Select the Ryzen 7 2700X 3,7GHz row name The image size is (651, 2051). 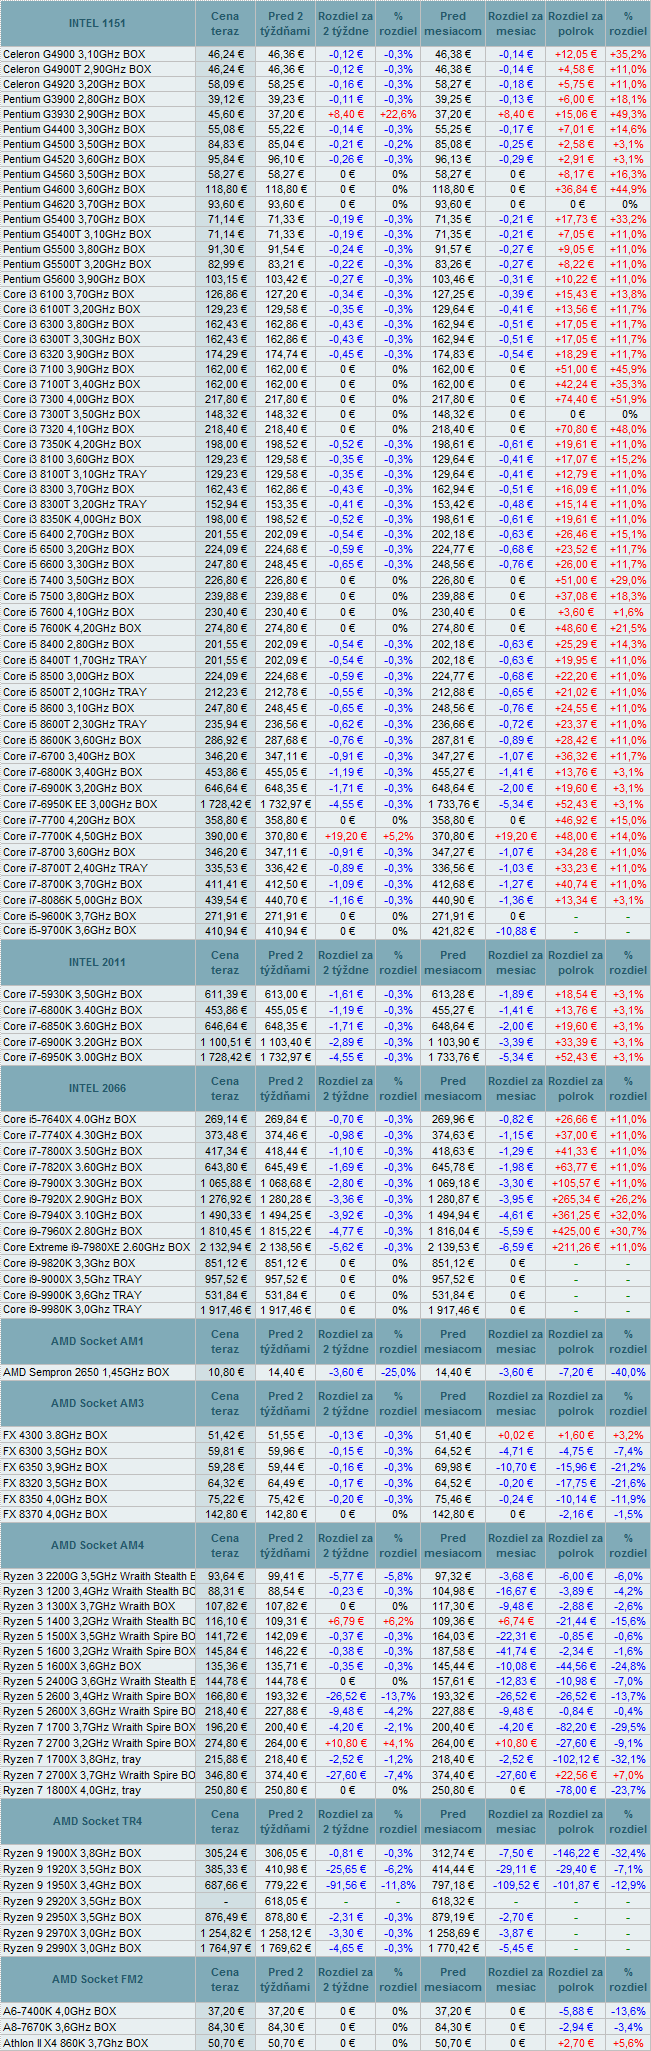tap(99, 1774)
